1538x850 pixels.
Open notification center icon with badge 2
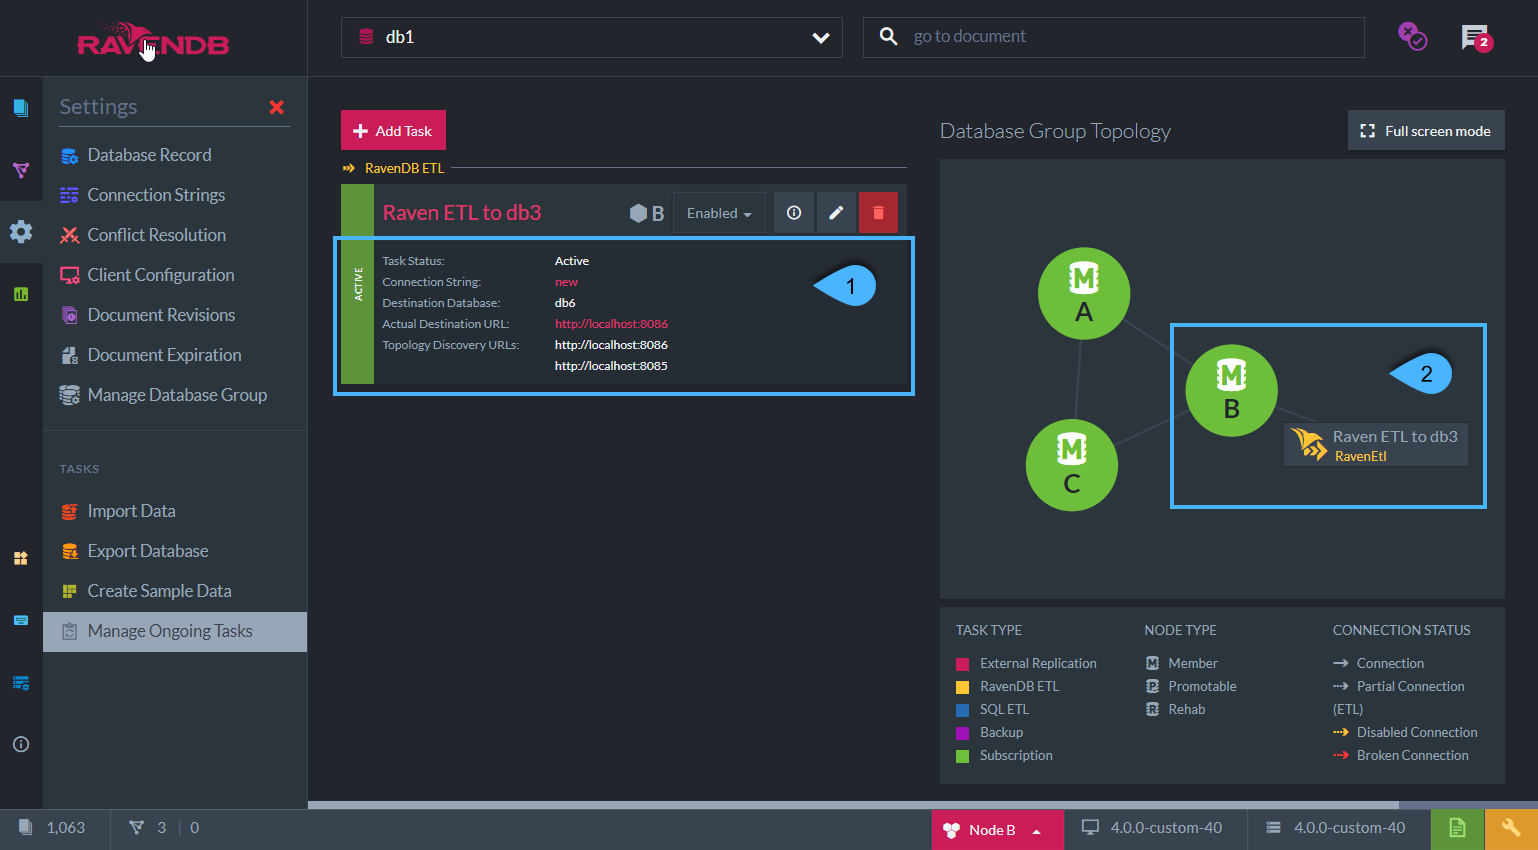point(1476,38)
